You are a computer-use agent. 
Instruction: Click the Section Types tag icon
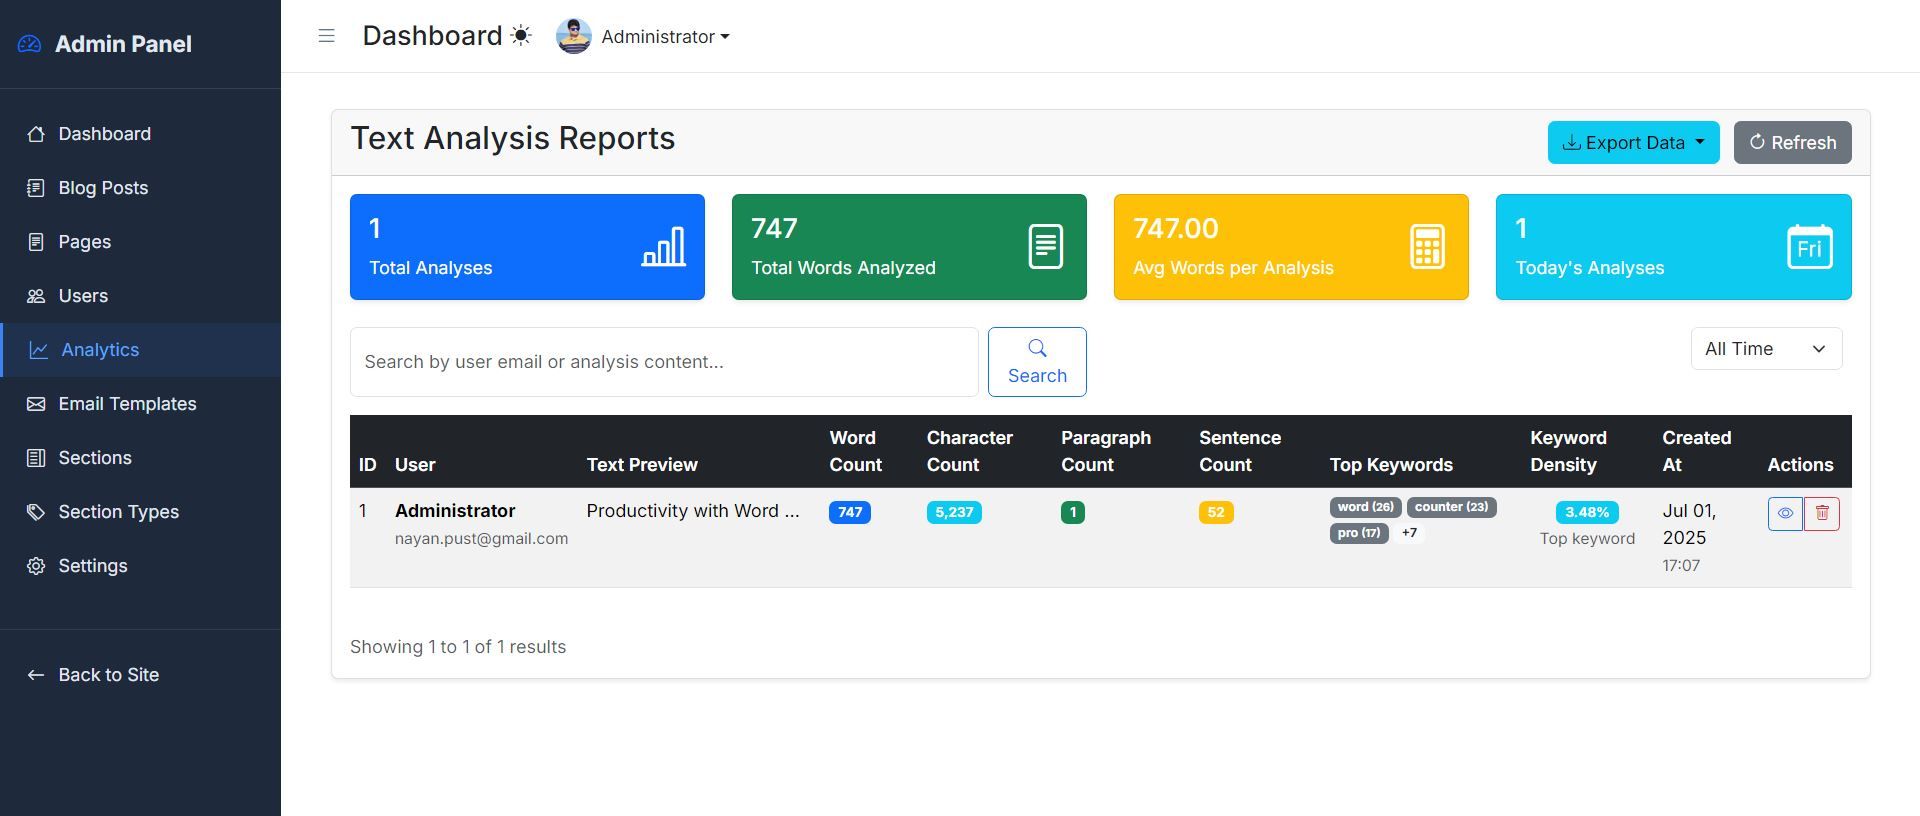[x=36, y=512]
